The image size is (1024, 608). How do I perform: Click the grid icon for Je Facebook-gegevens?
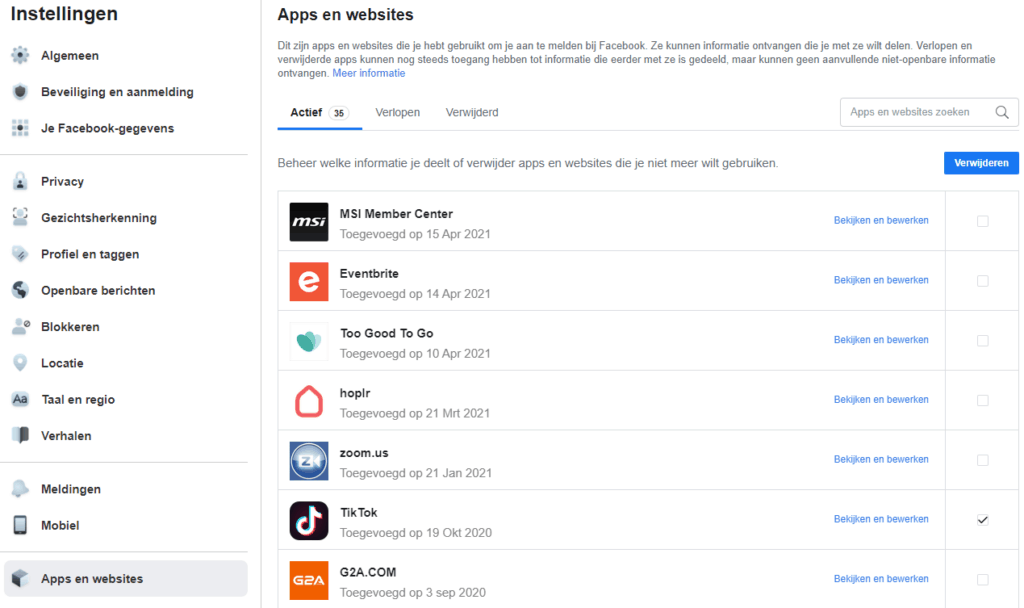20,128
